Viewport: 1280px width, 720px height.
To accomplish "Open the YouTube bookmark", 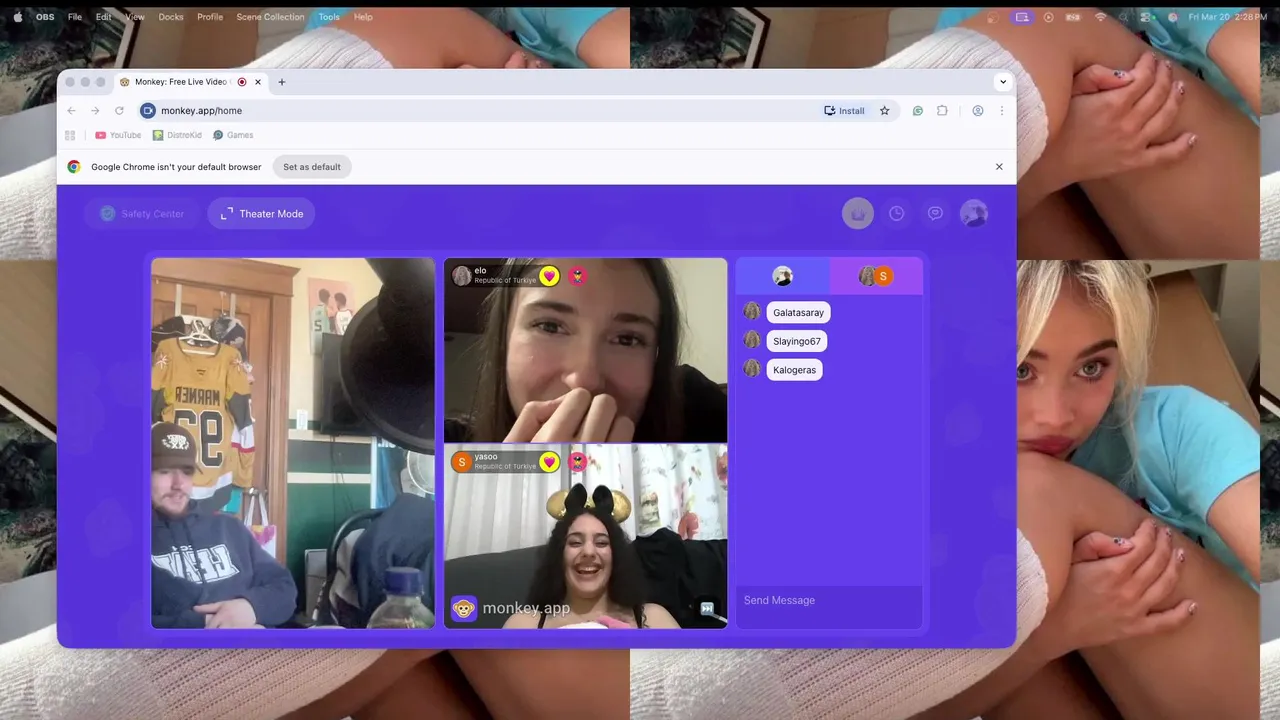I will tap(118, 135).
